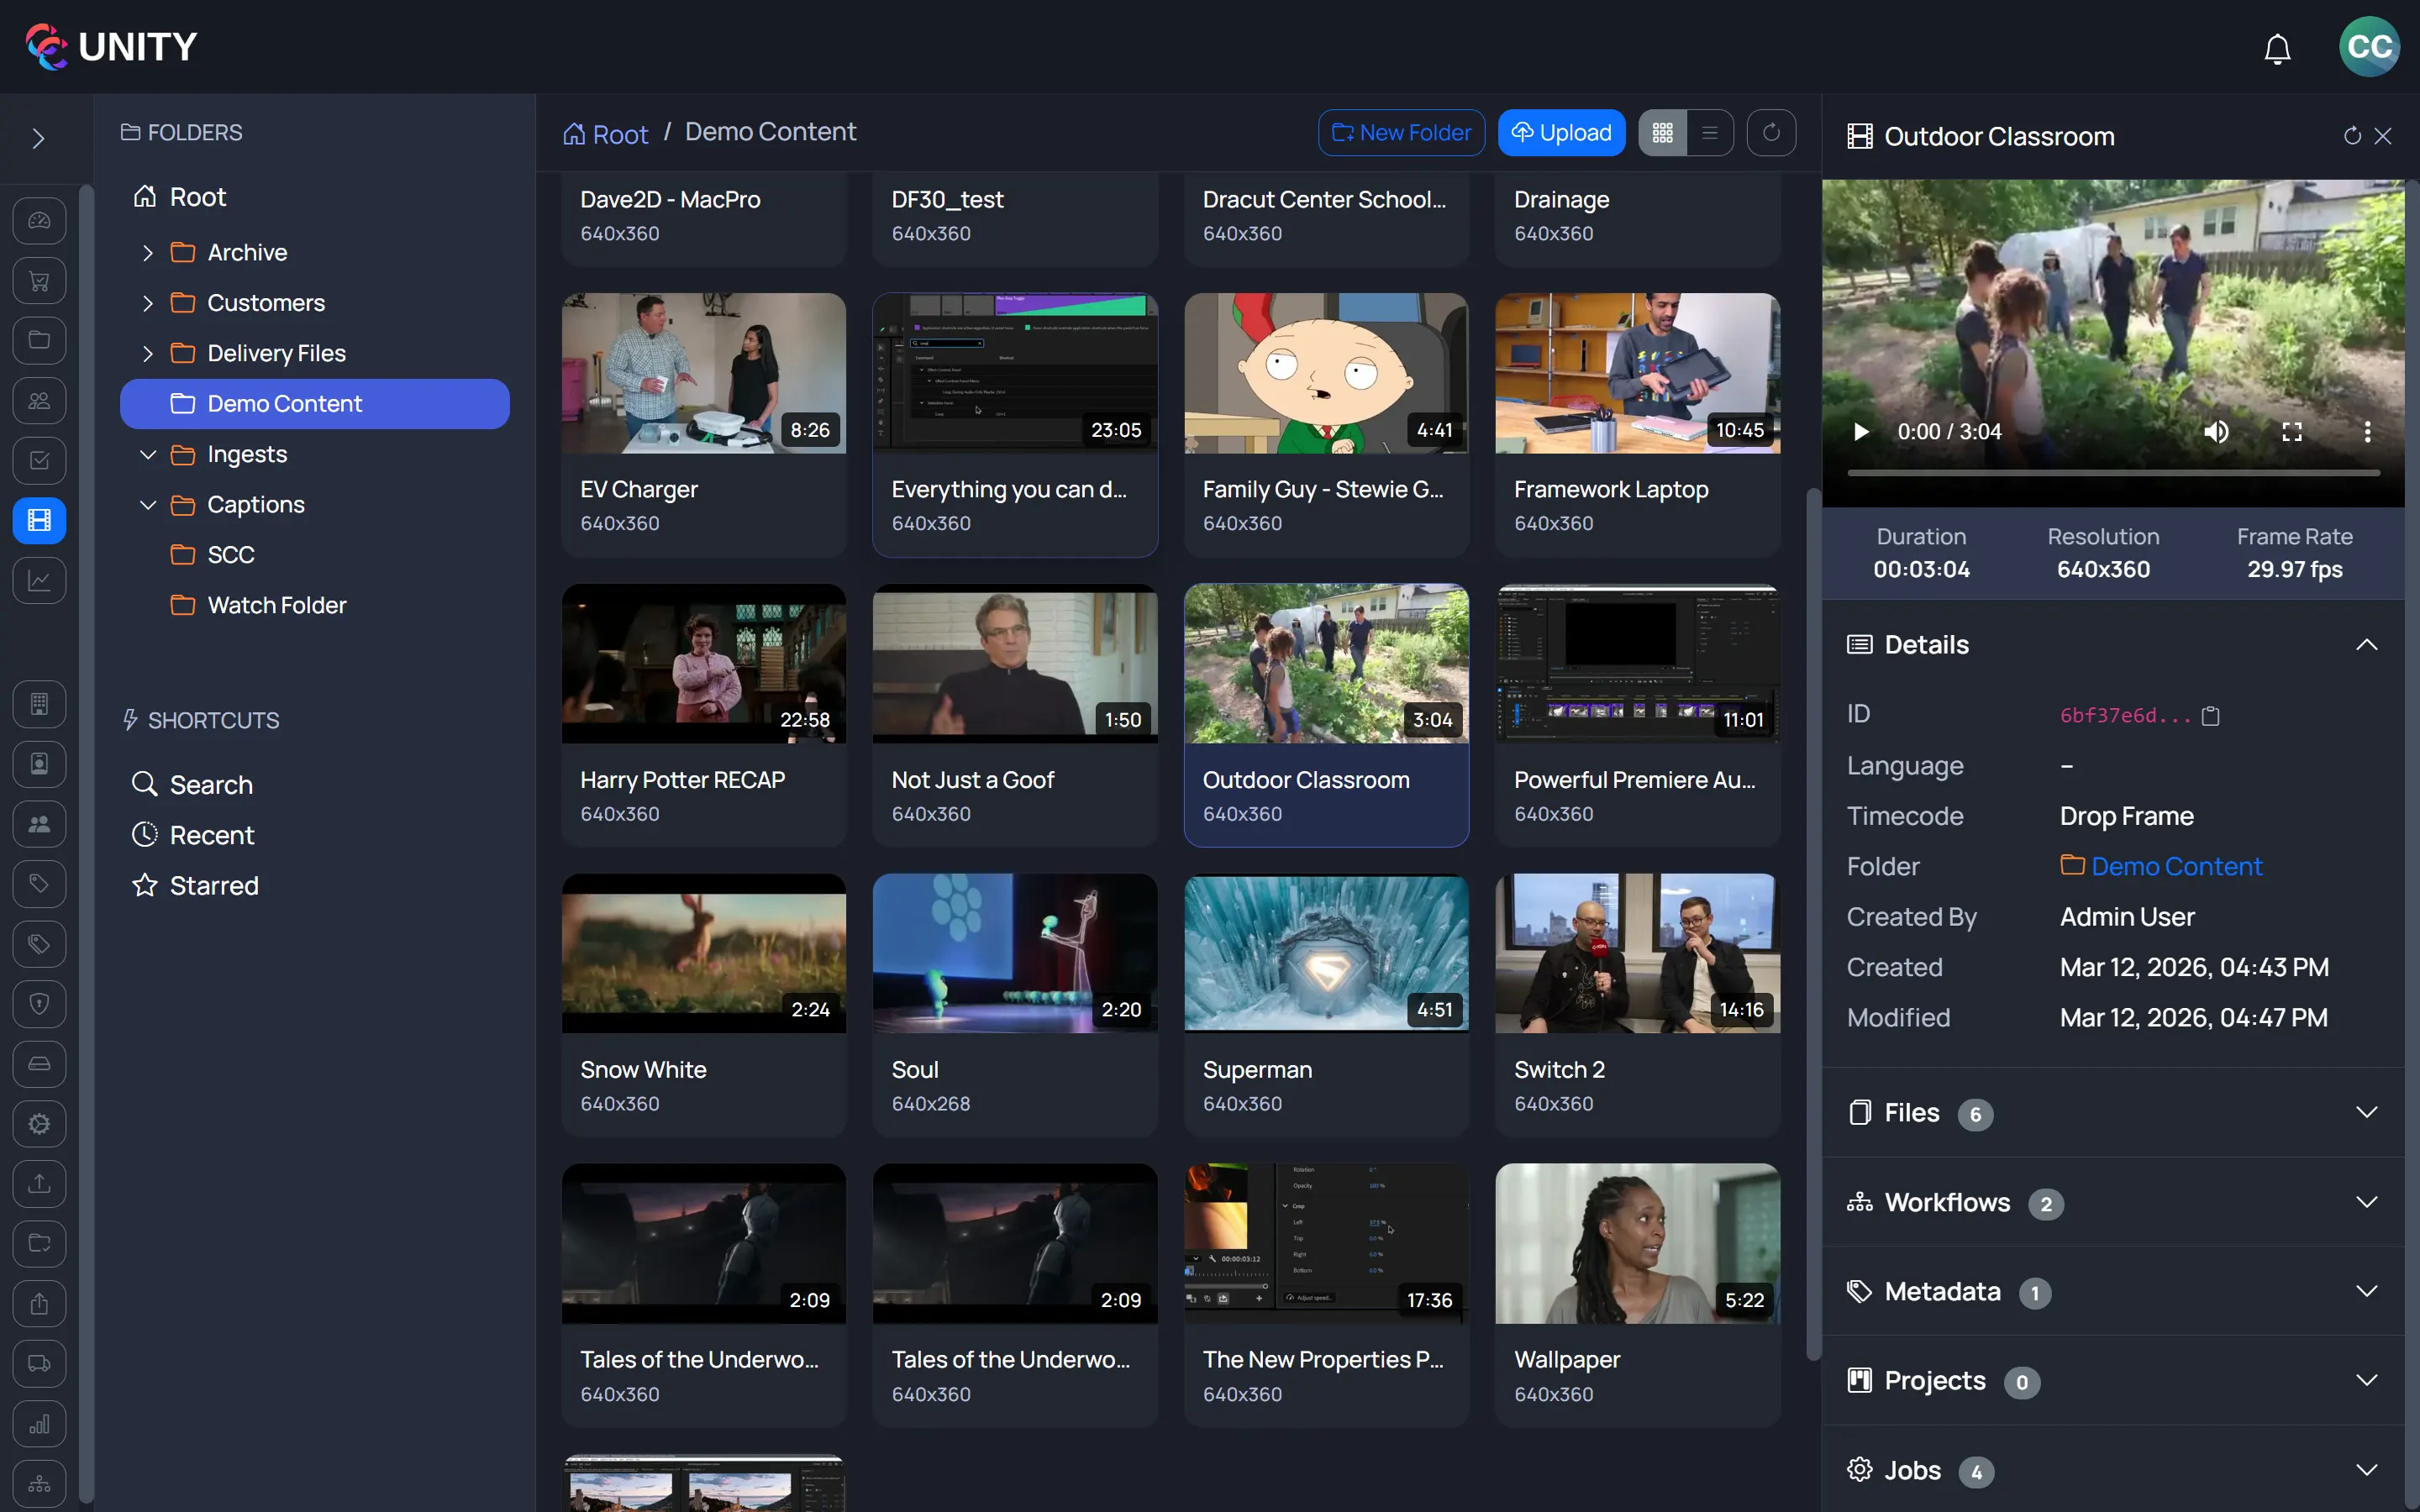This screenshot has width=2420, height=1512.
Task: Switch to list view layout
Action: (1710, 132)
